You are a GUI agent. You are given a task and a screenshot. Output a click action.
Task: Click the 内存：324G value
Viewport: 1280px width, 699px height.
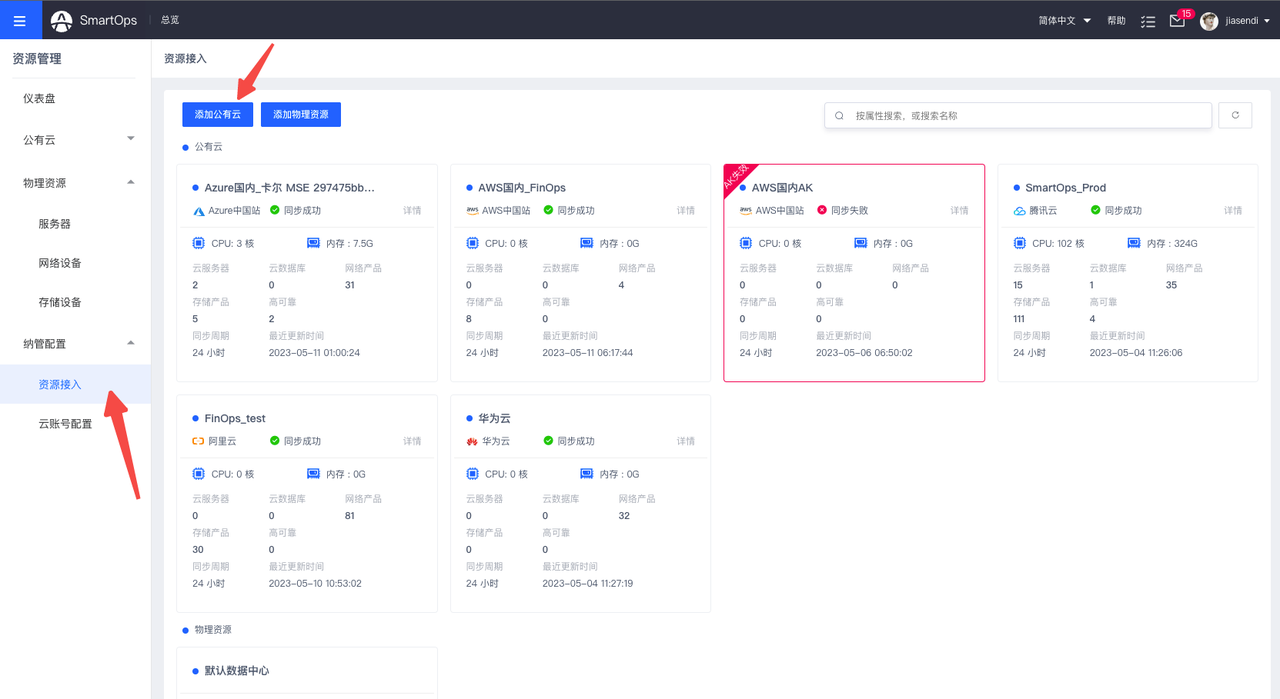pos(1173,243)
